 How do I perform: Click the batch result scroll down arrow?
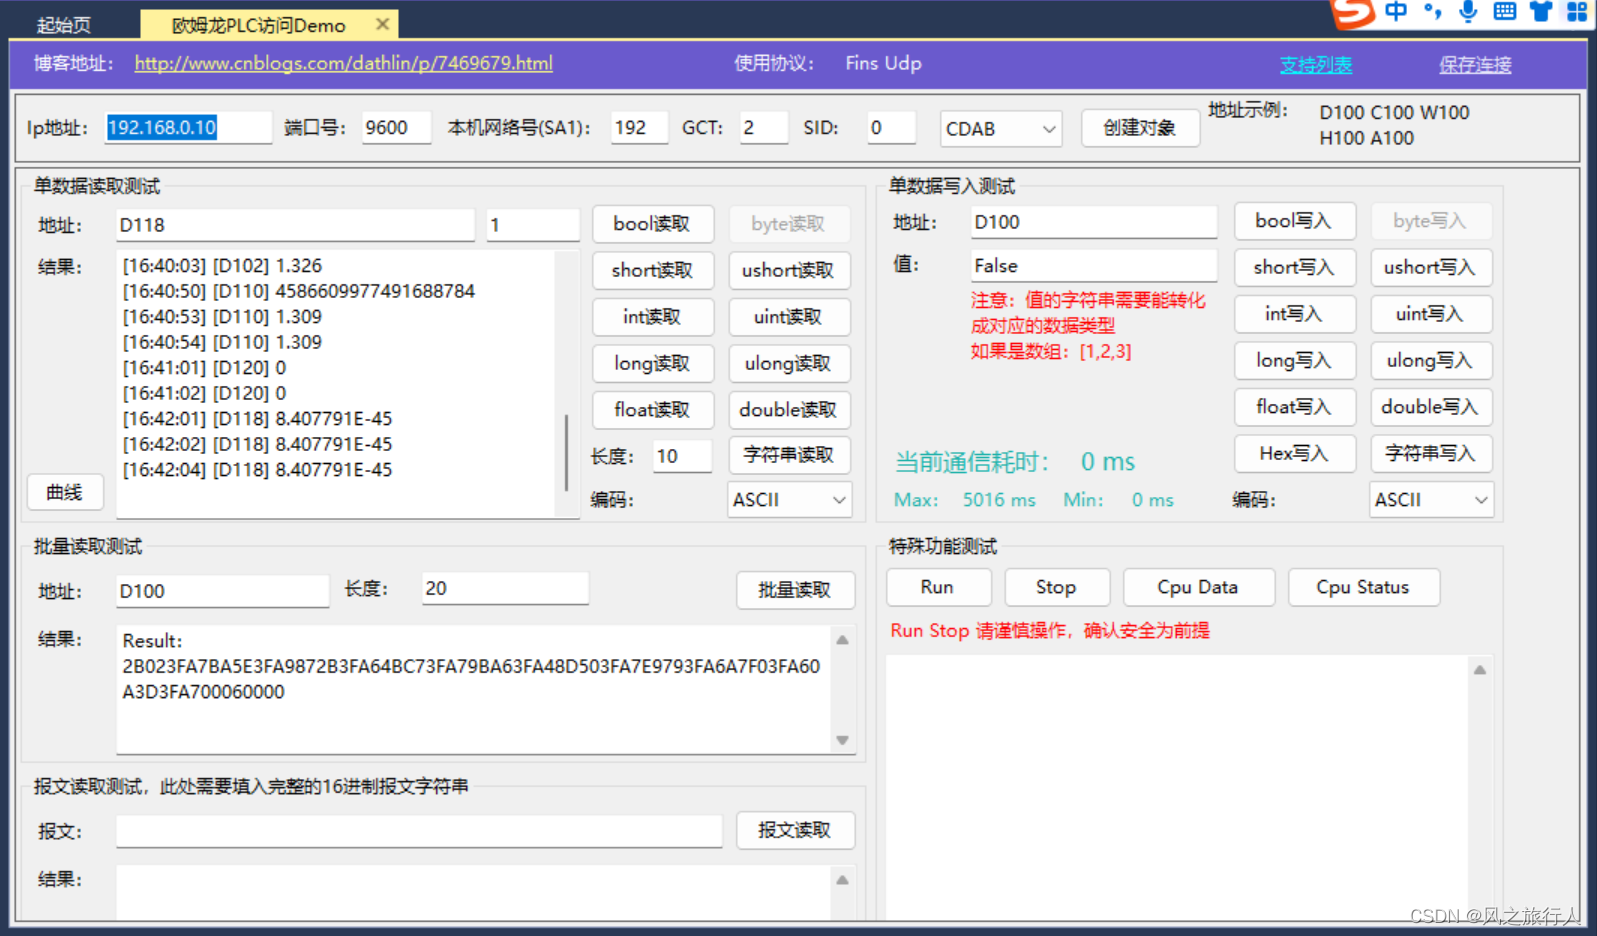(x=843, y=740)
